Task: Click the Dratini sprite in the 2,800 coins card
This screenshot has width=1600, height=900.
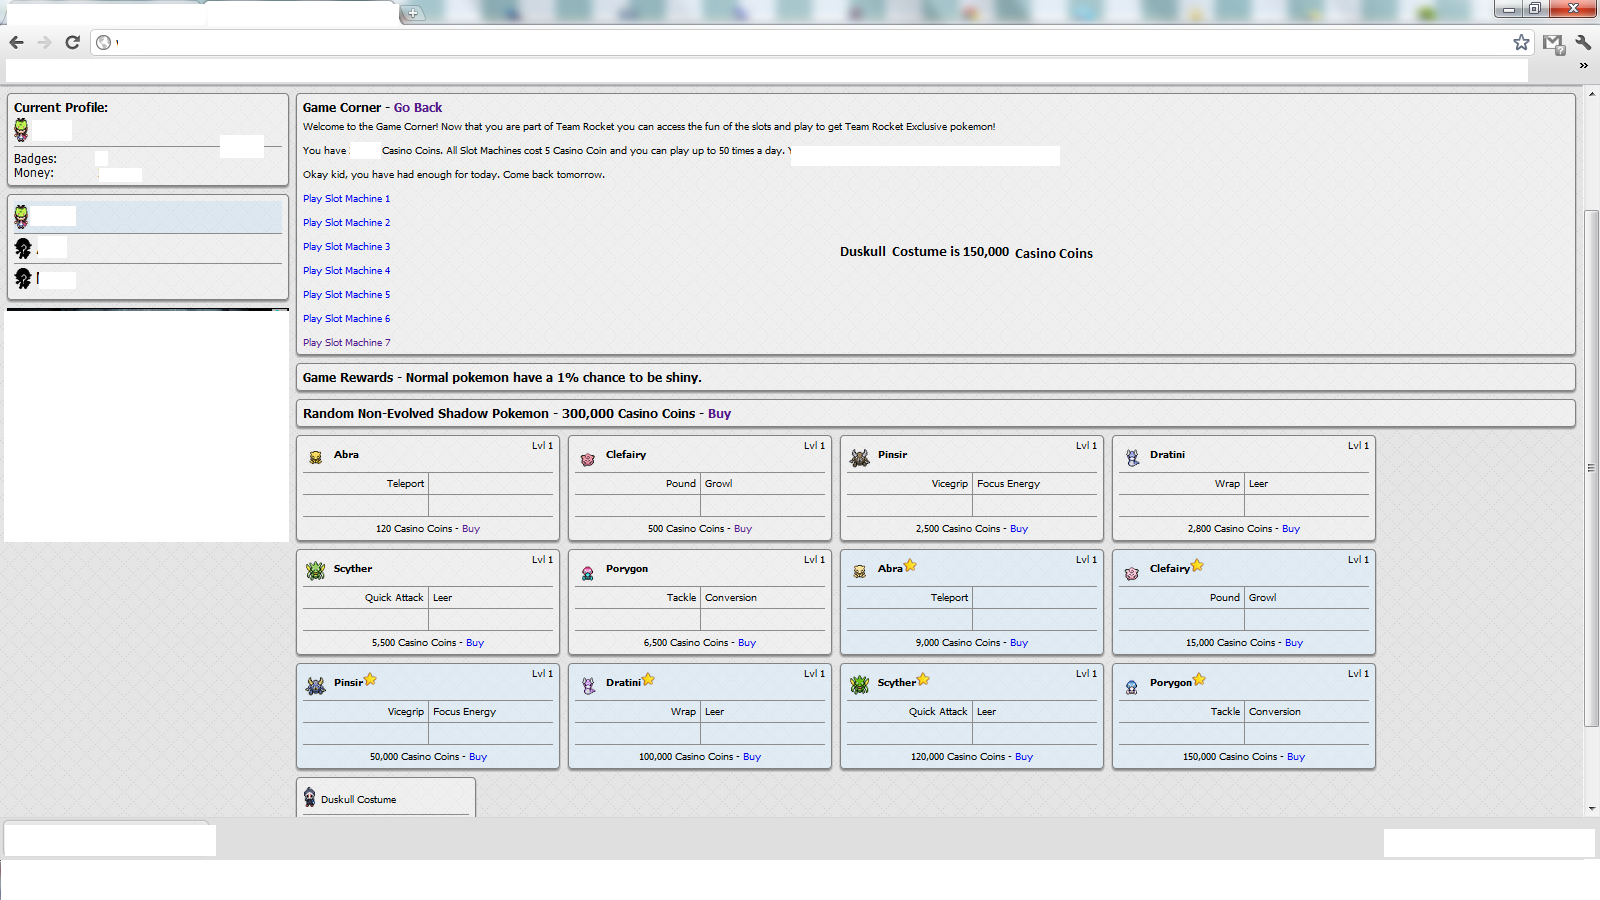Action: (x=1132, y=457)
